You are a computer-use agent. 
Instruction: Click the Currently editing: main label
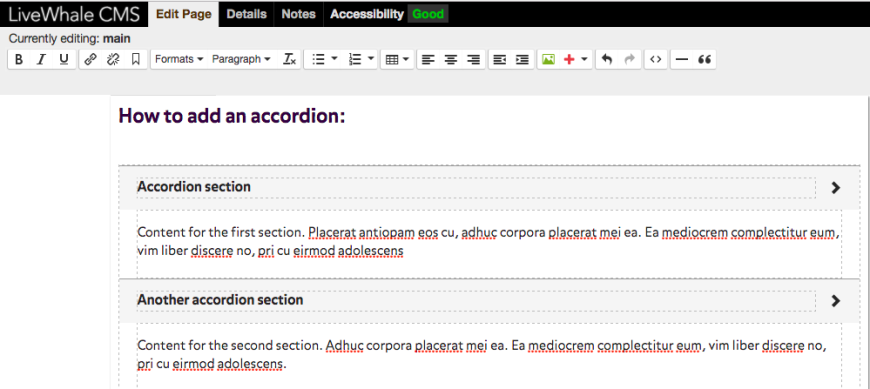tap(70, 39)
